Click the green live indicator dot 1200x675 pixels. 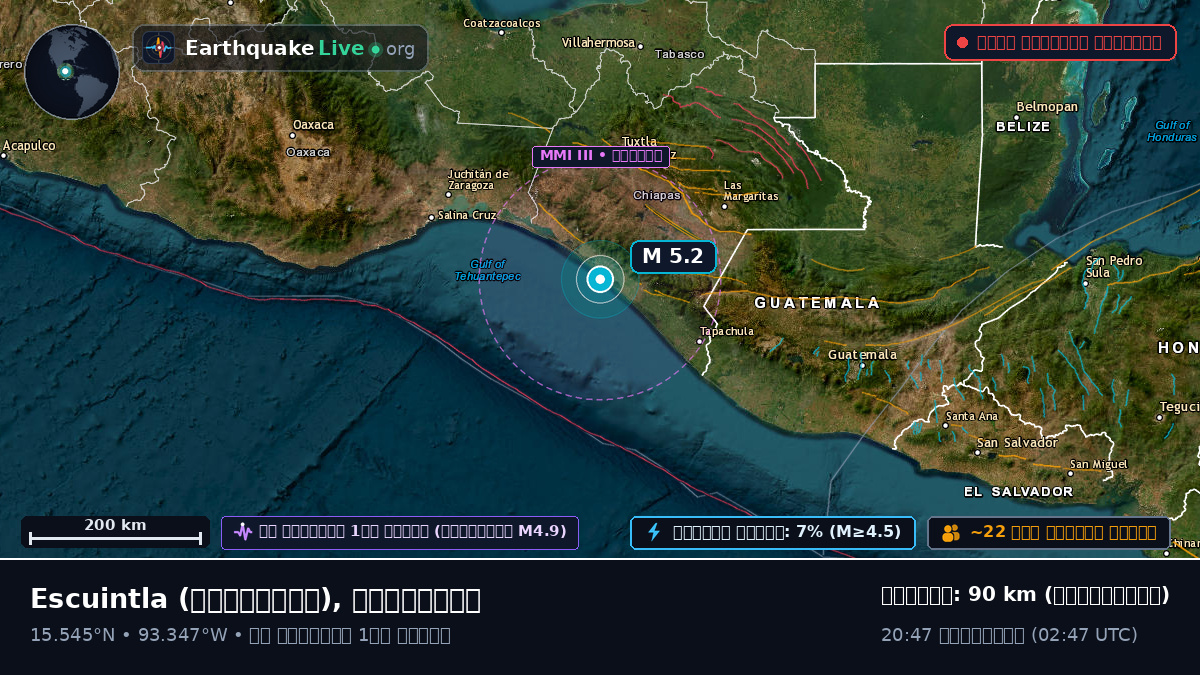375,49
